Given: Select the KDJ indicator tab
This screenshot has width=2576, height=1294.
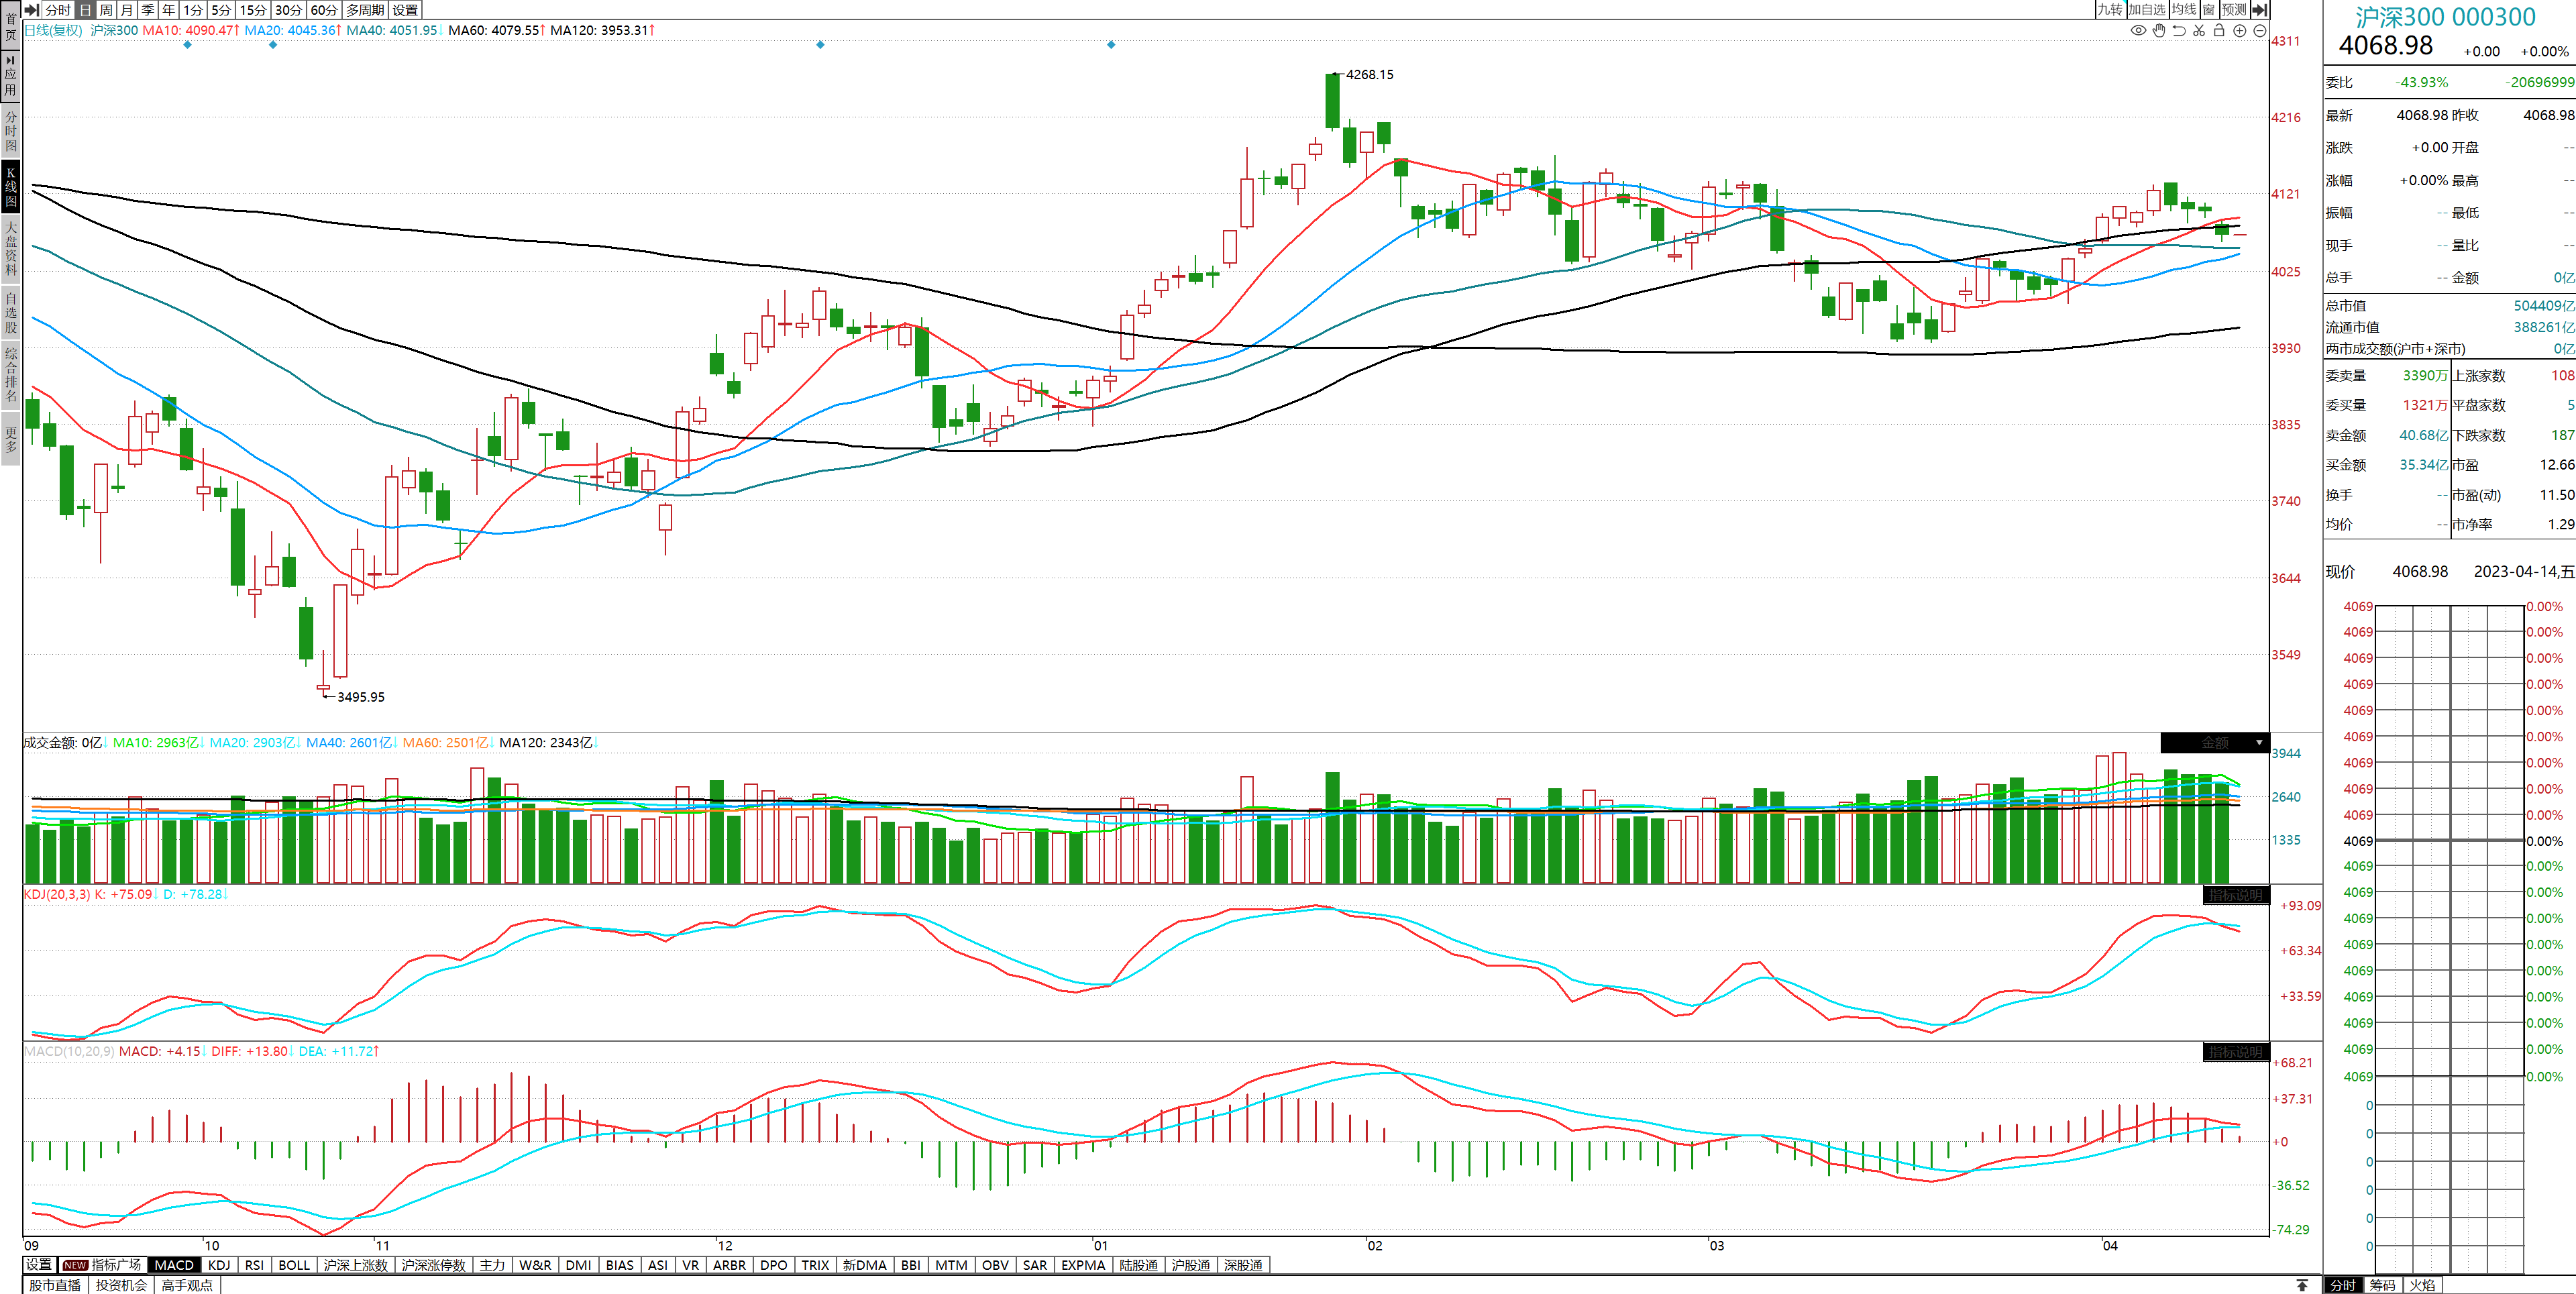Looking at the screenshot, I should 219,1265.
